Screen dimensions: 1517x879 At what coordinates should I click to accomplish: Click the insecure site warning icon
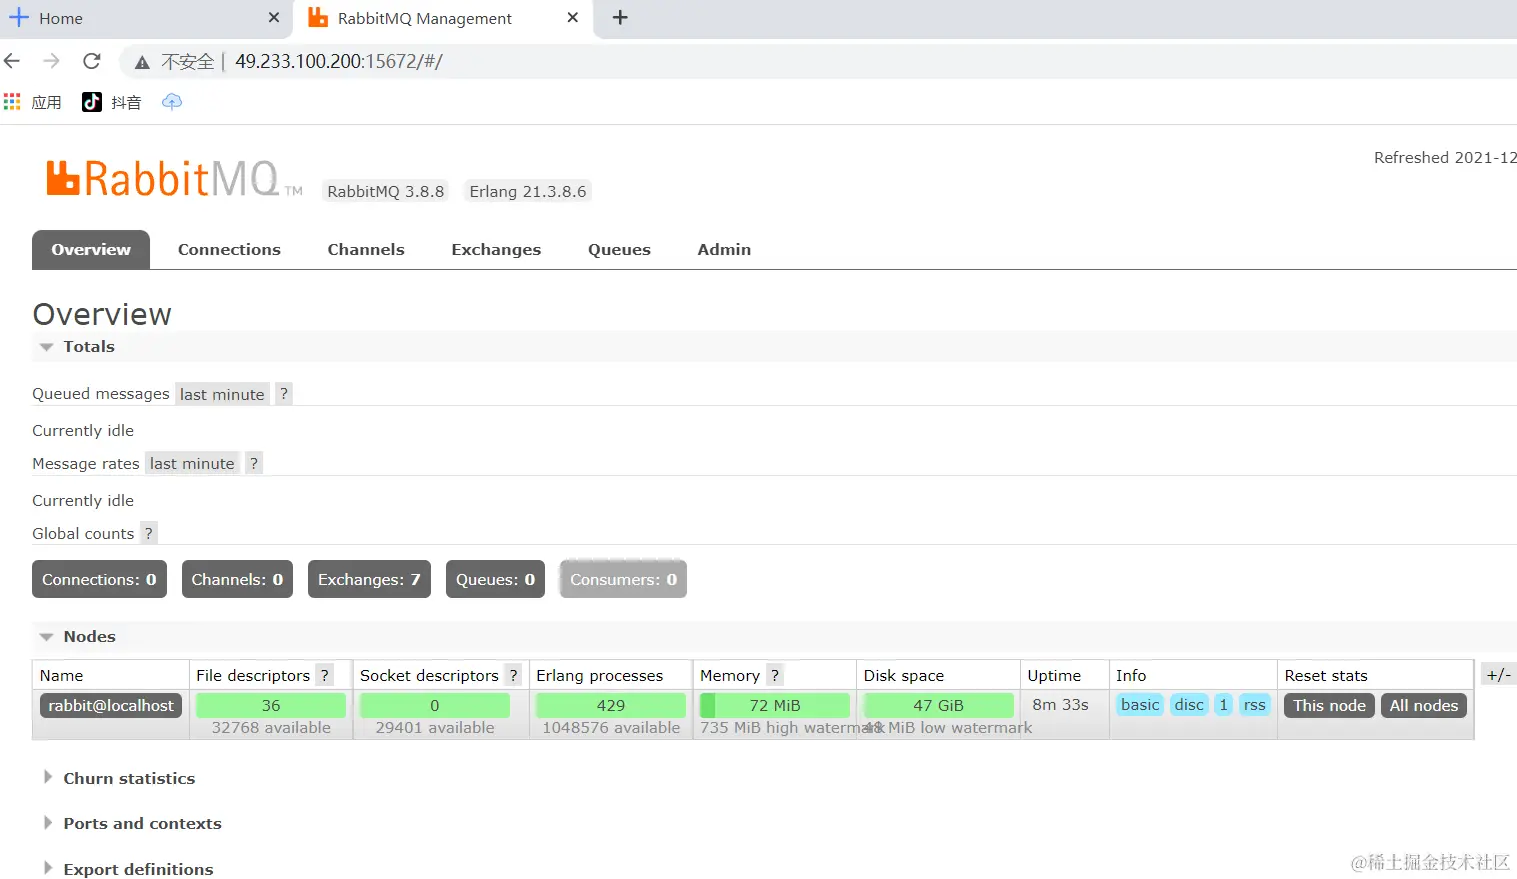(142, 62)
